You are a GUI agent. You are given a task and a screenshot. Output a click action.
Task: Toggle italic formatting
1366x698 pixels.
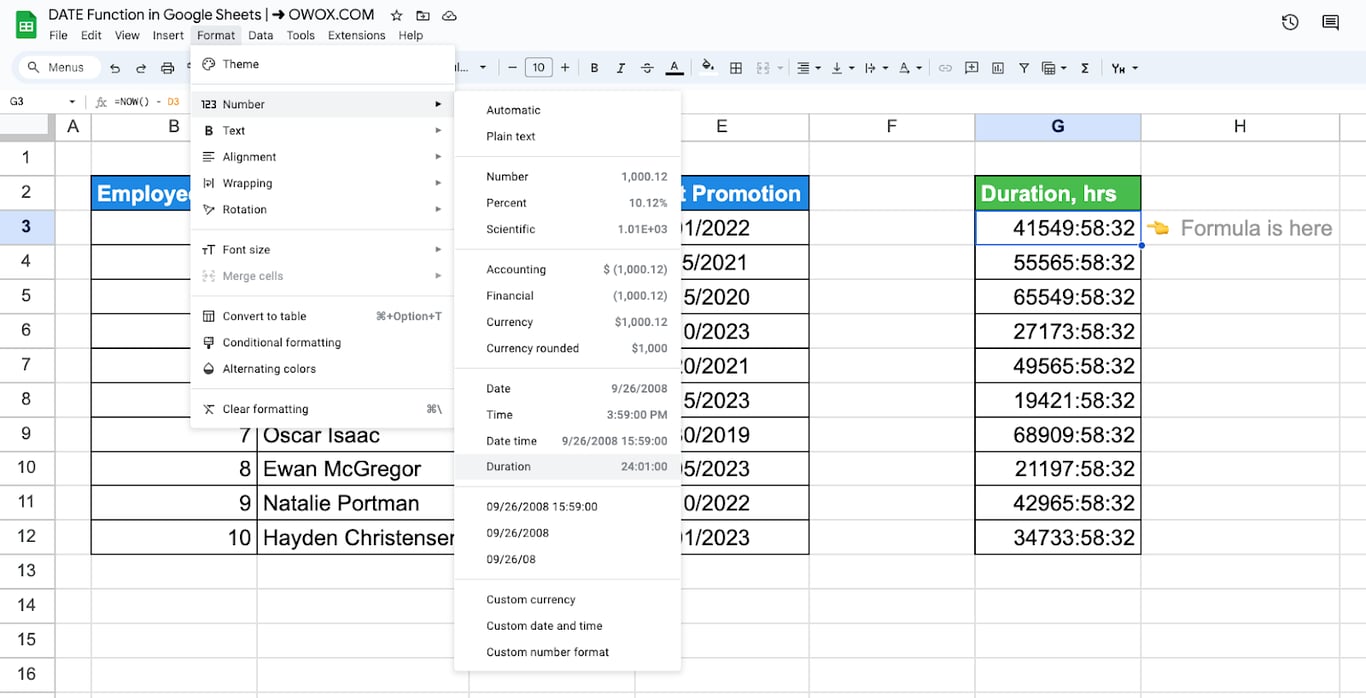(x=620, y=68)
